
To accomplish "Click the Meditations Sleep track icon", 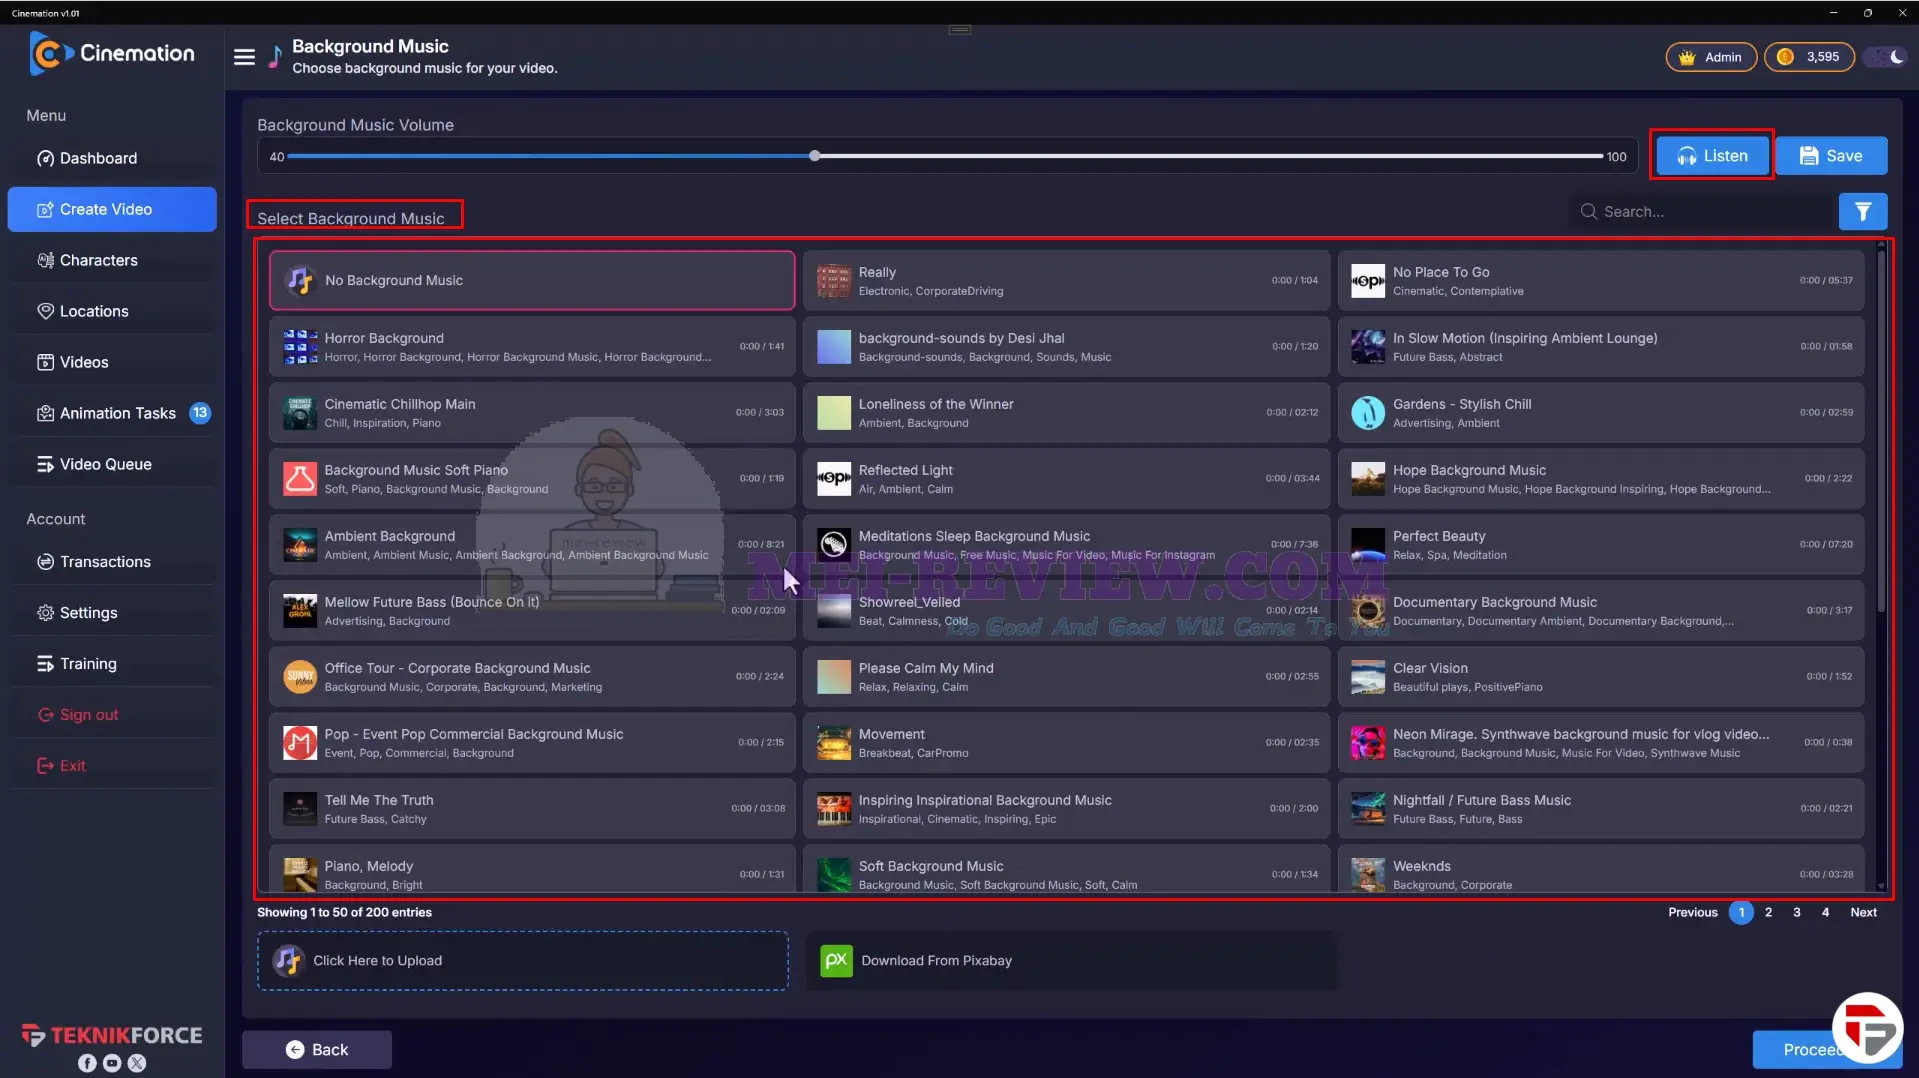I will (834, 545).
